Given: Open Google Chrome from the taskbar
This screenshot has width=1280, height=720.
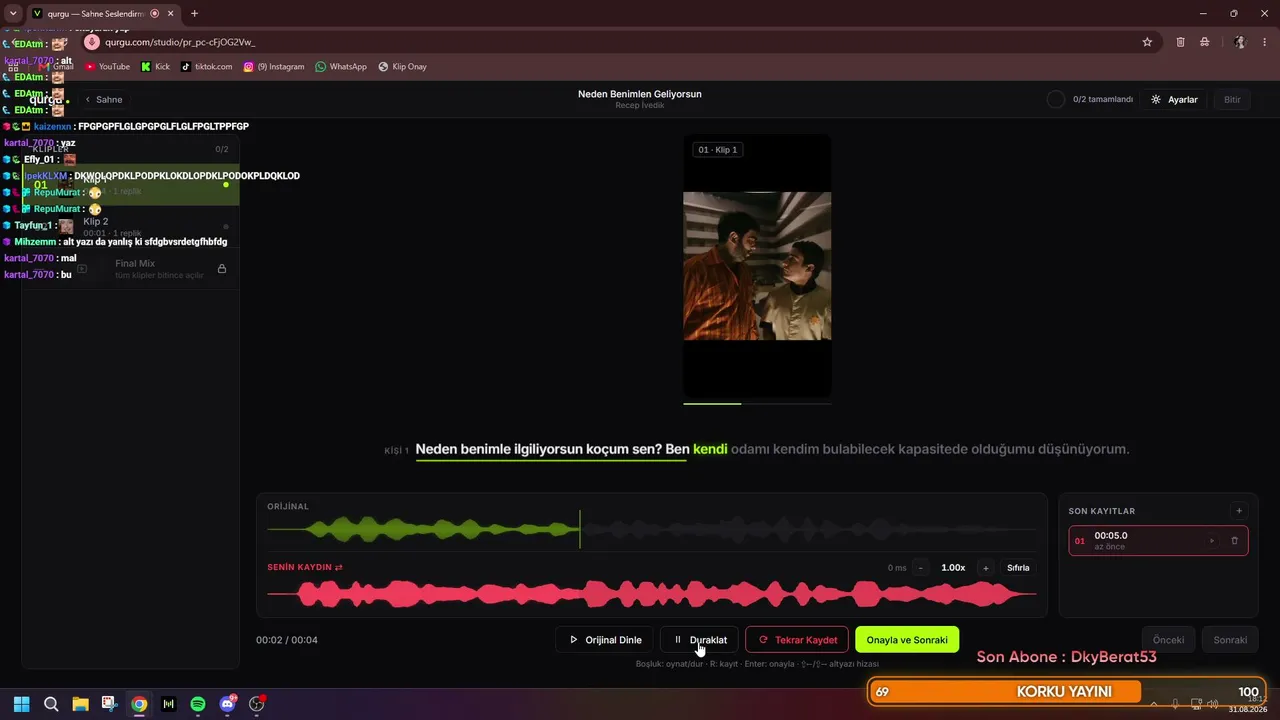Looking at the screenshot, I should pos(139,704).
